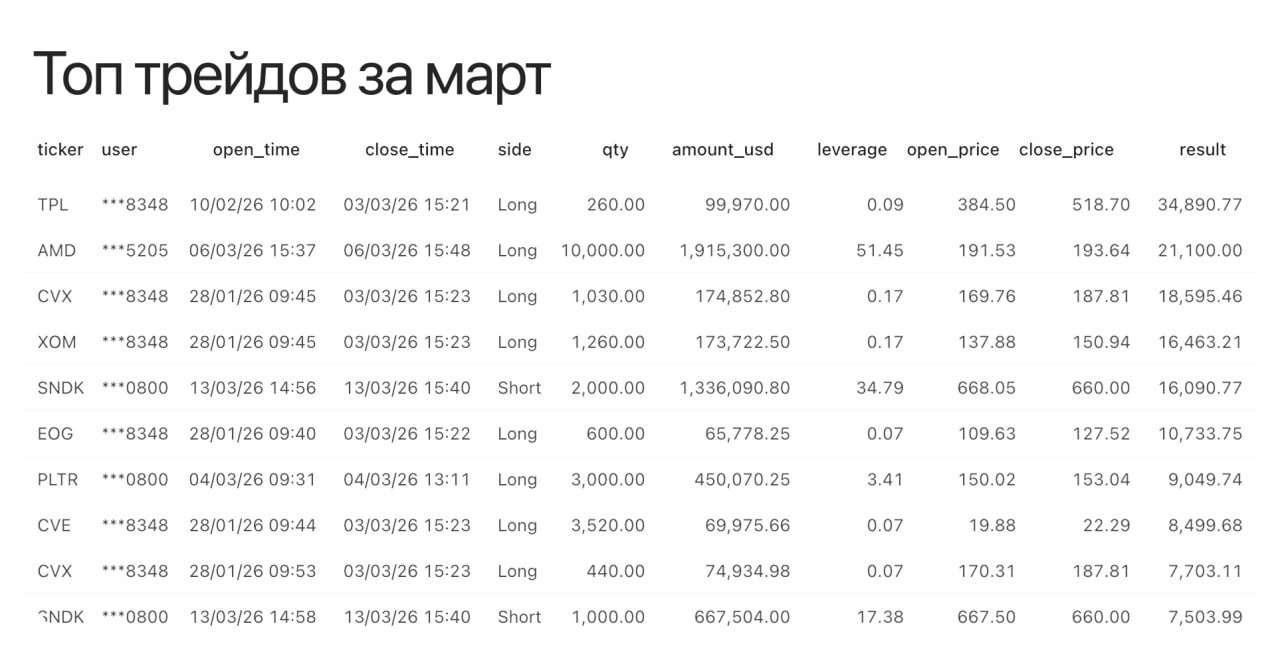The image size is (1280, 664).
Task: Select the 34,890.77 result value
Action: click(1199, 205)
